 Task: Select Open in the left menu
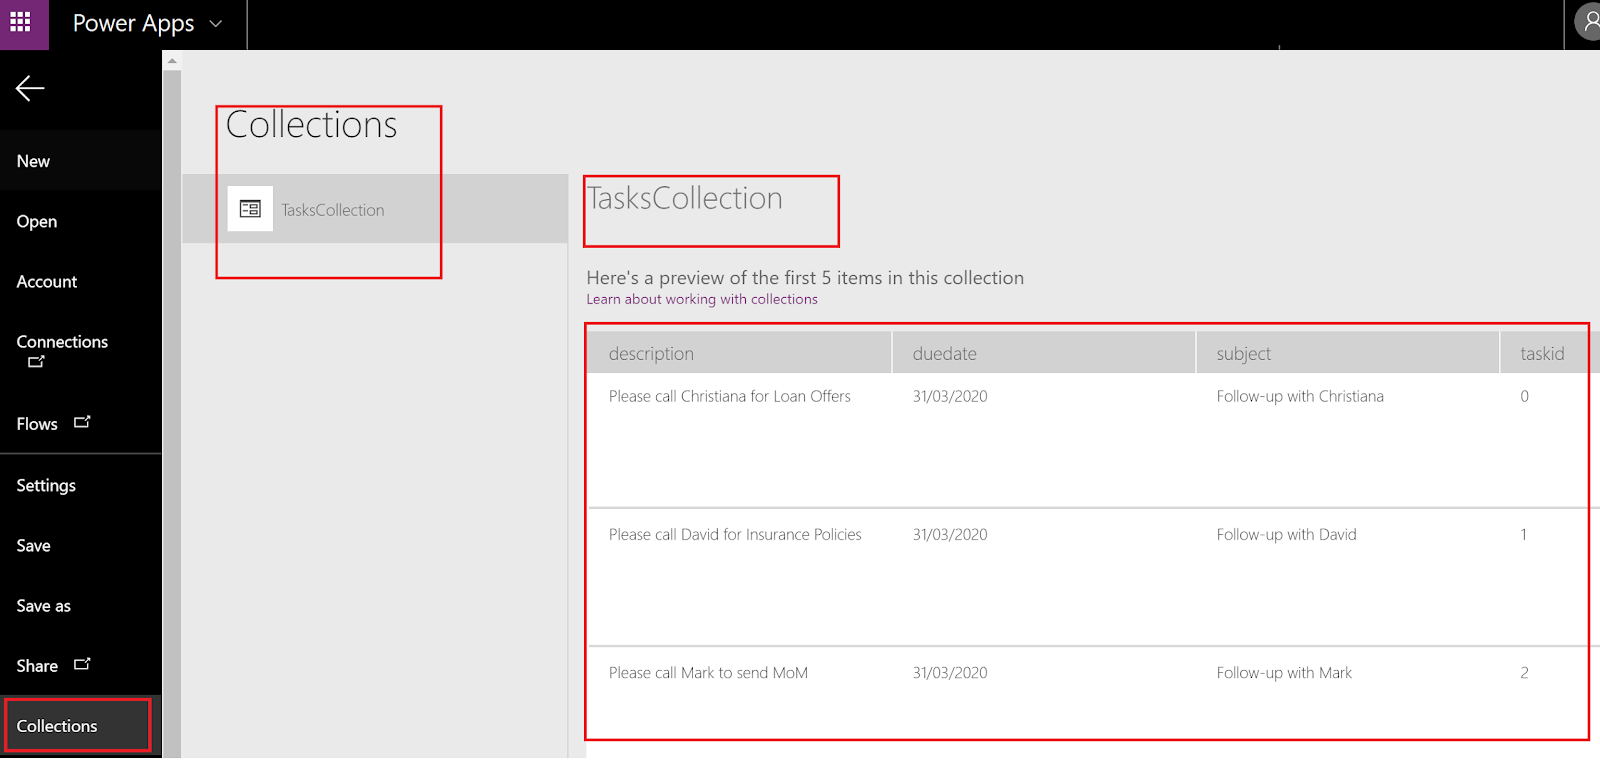[81, 221]
